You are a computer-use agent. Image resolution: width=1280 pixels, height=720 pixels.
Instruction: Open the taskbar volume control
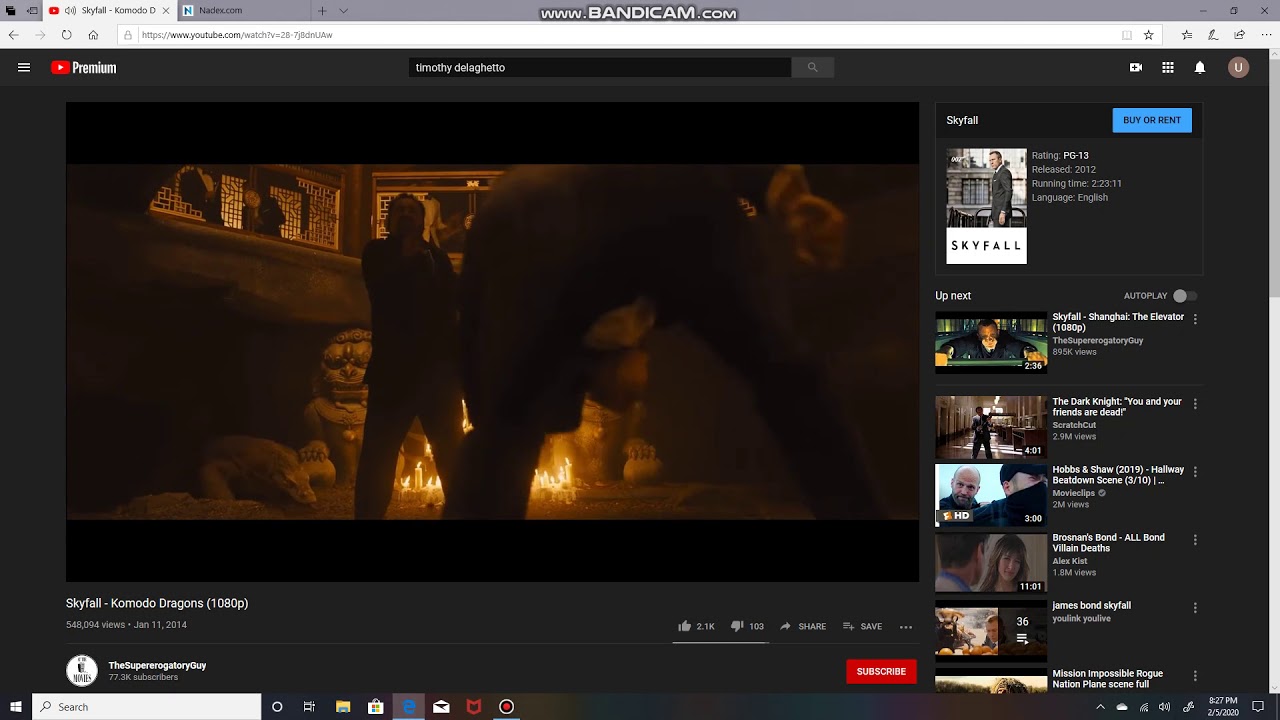click(1165, 707)
